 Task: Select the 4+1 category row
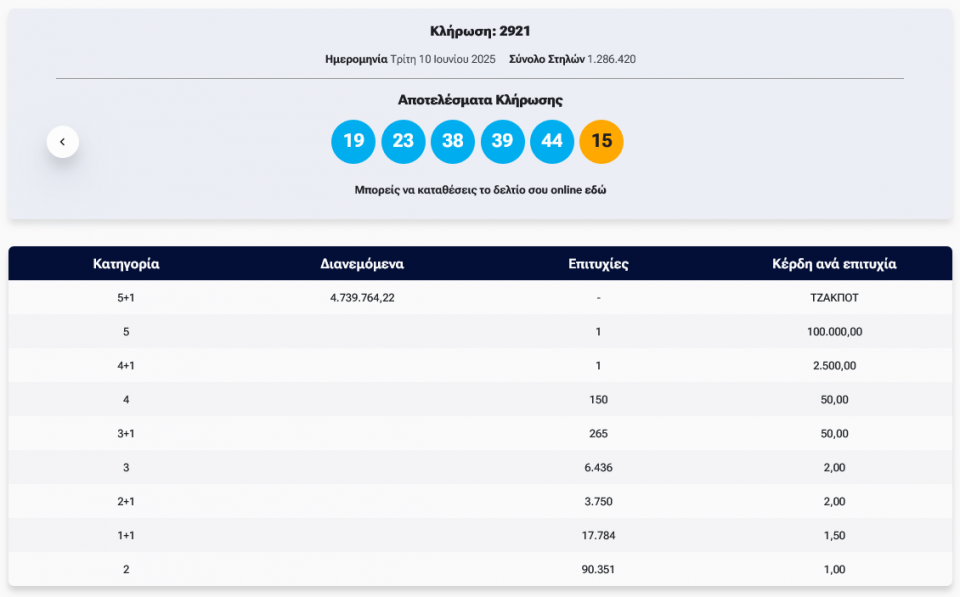tap(126, 366)
